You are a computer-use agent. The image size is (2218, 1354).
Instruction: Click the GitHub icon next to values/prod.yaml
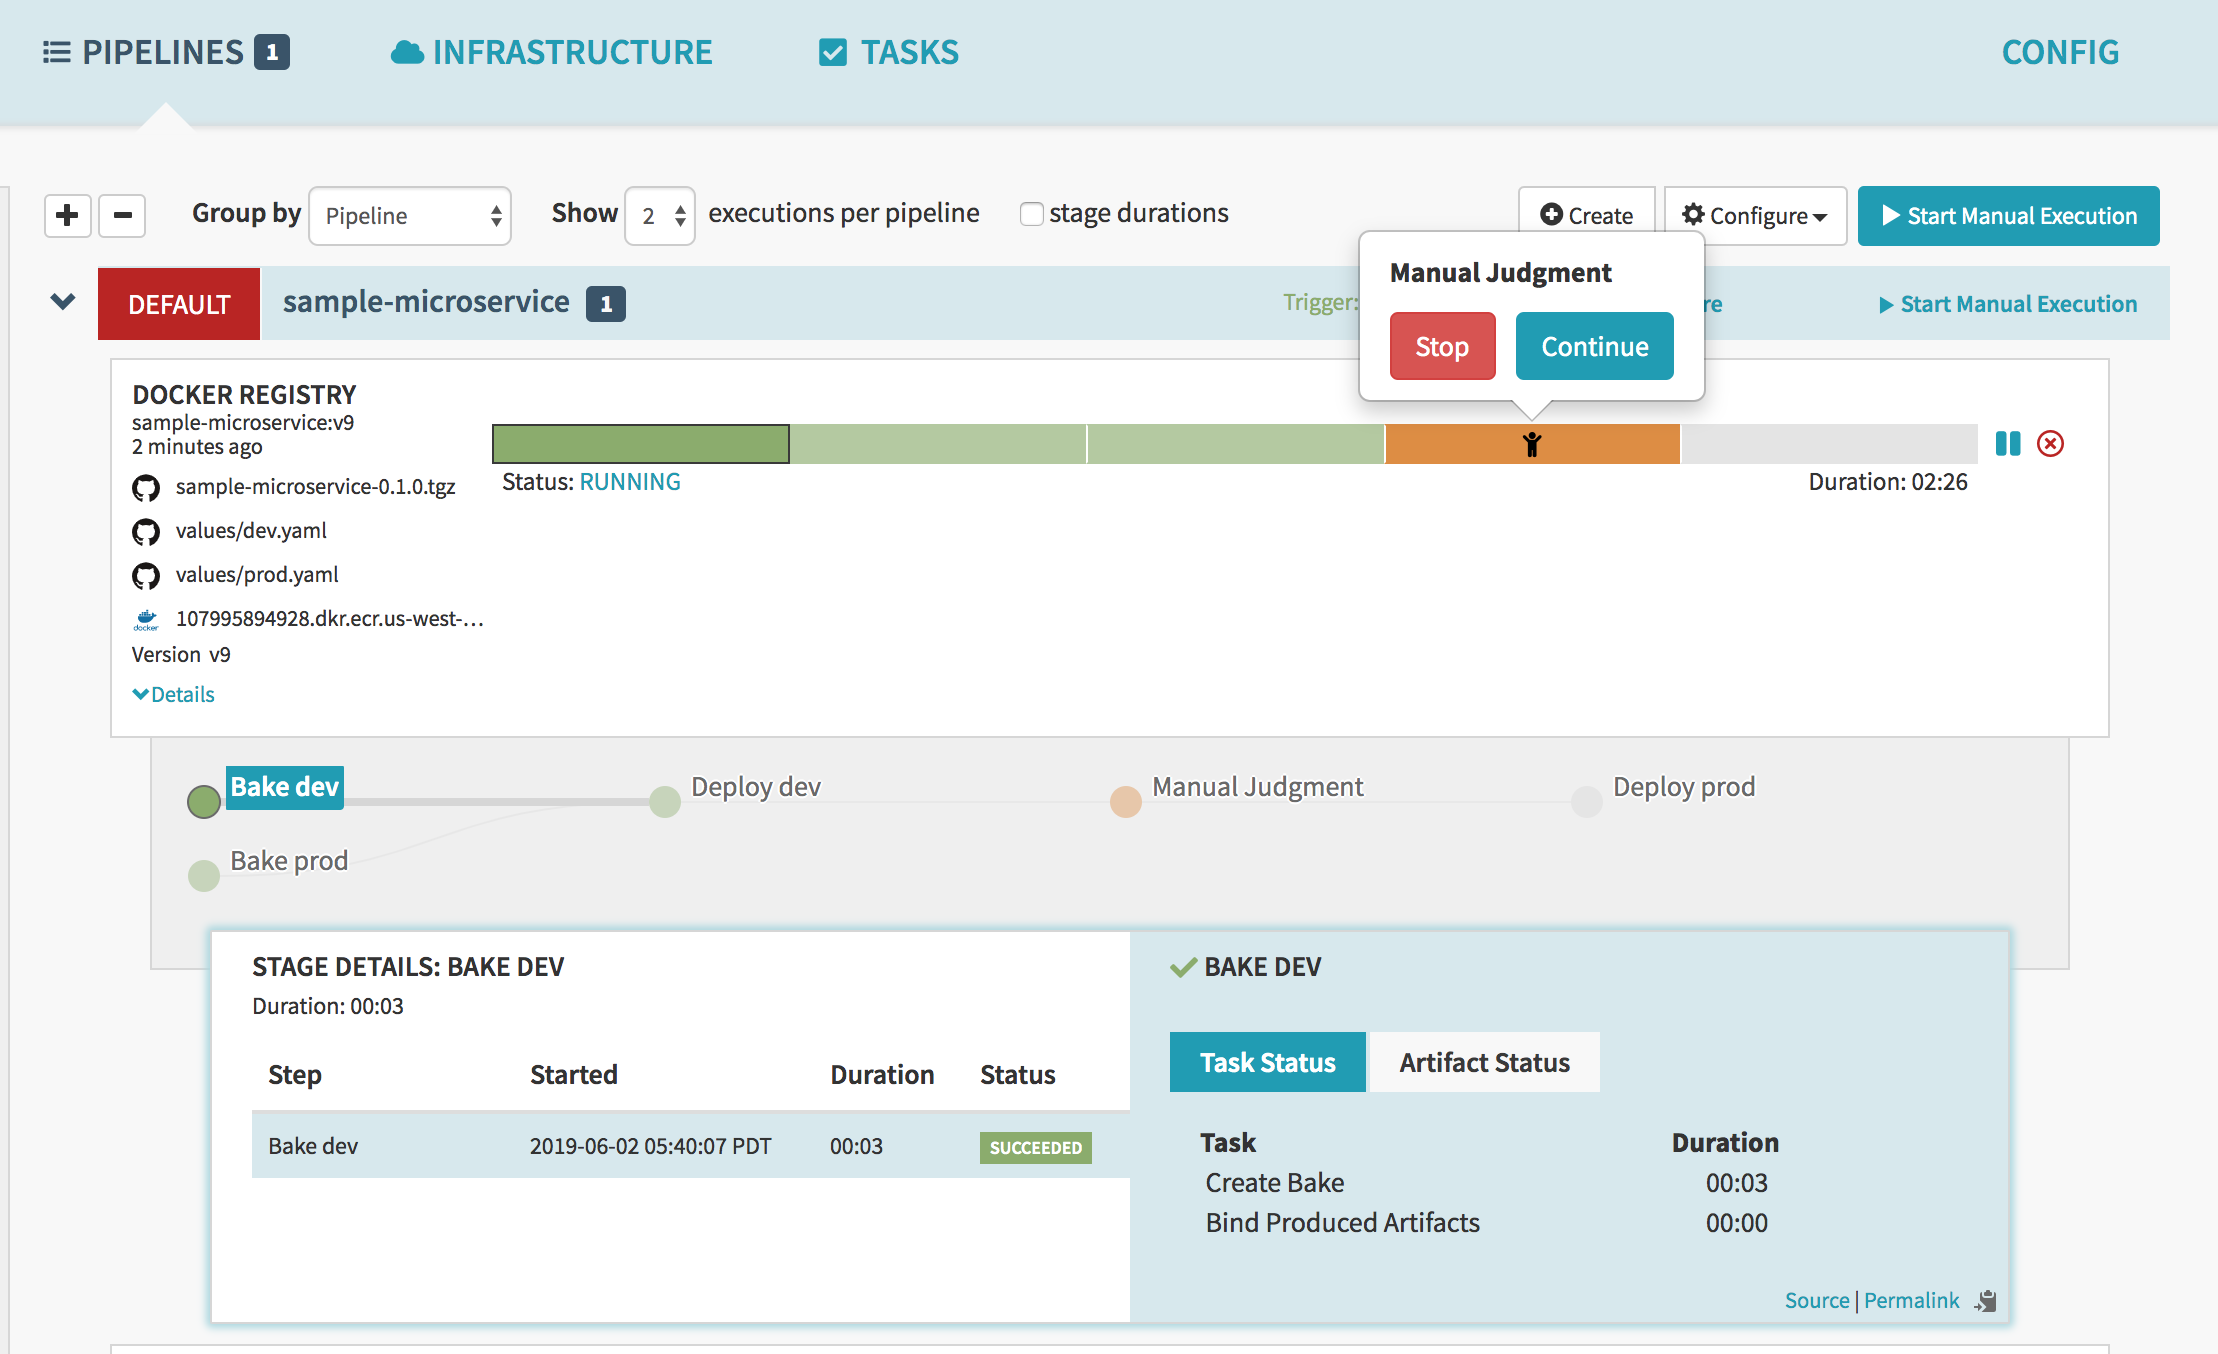[144, 573]
